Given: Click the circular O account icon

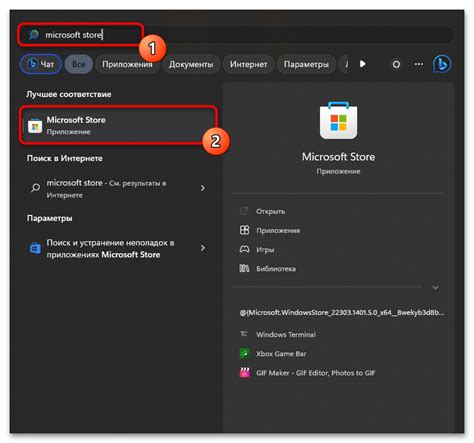Looking at the screenshot, I should (x=396, y=64).
